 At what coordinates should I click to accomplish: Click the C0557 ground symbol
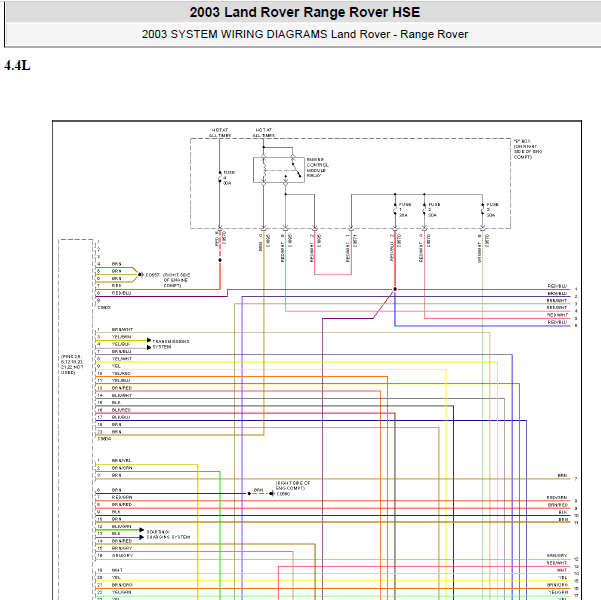[x=141, y=275]
